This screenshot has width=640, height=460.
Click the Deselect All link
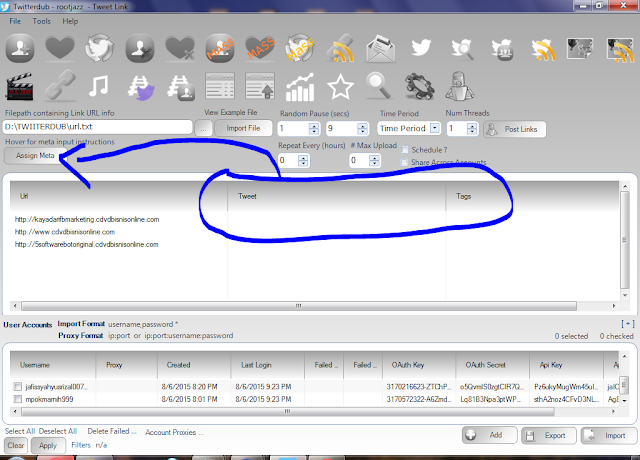pos(58,431)
